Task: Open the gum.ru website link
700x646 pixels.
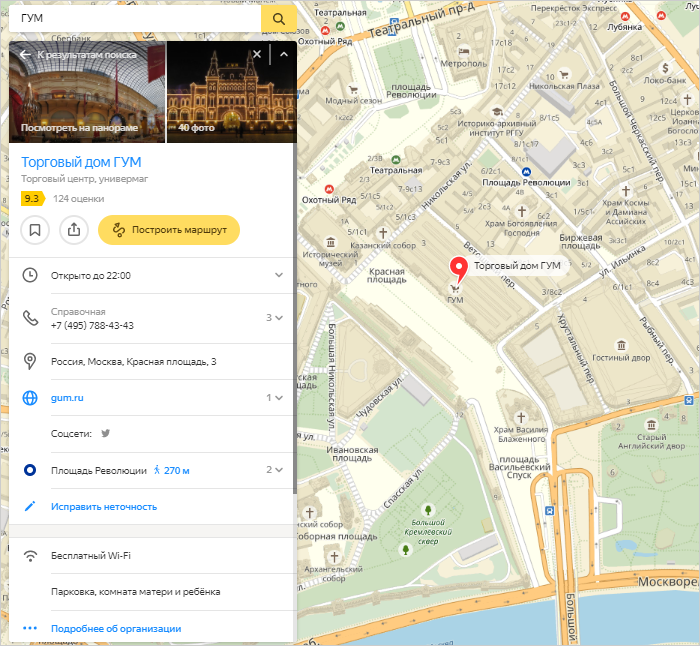Action: [x=67, y=398]
